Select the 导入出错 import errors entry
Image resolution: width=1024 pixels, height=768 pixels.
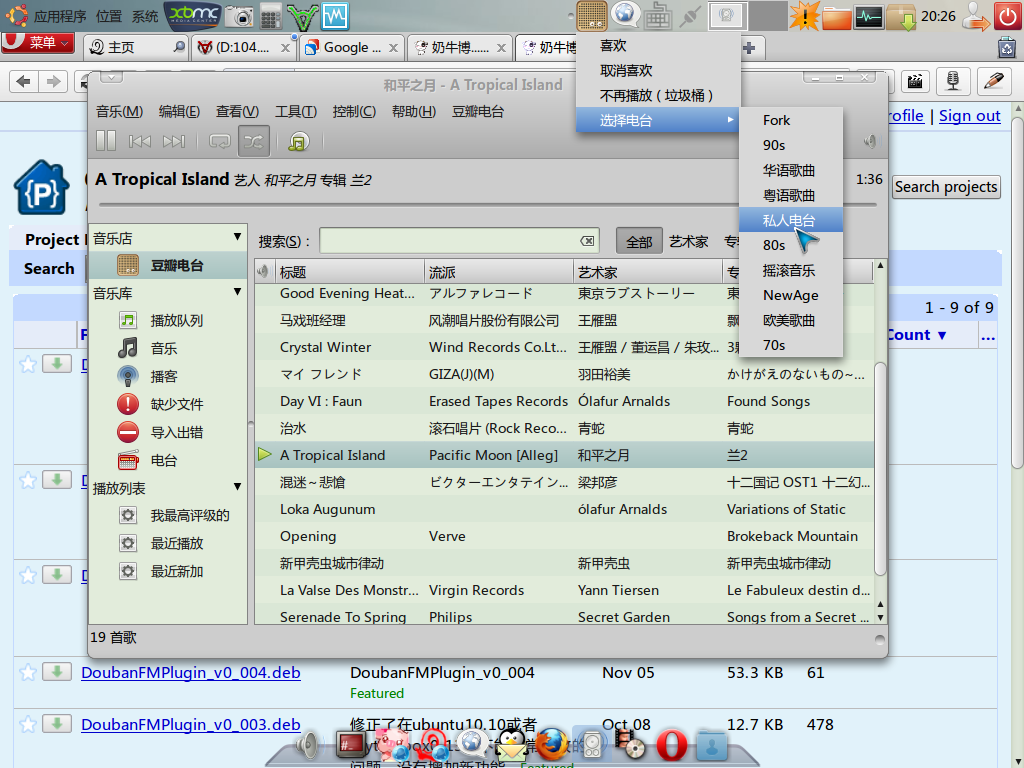(x=176, y=432)
